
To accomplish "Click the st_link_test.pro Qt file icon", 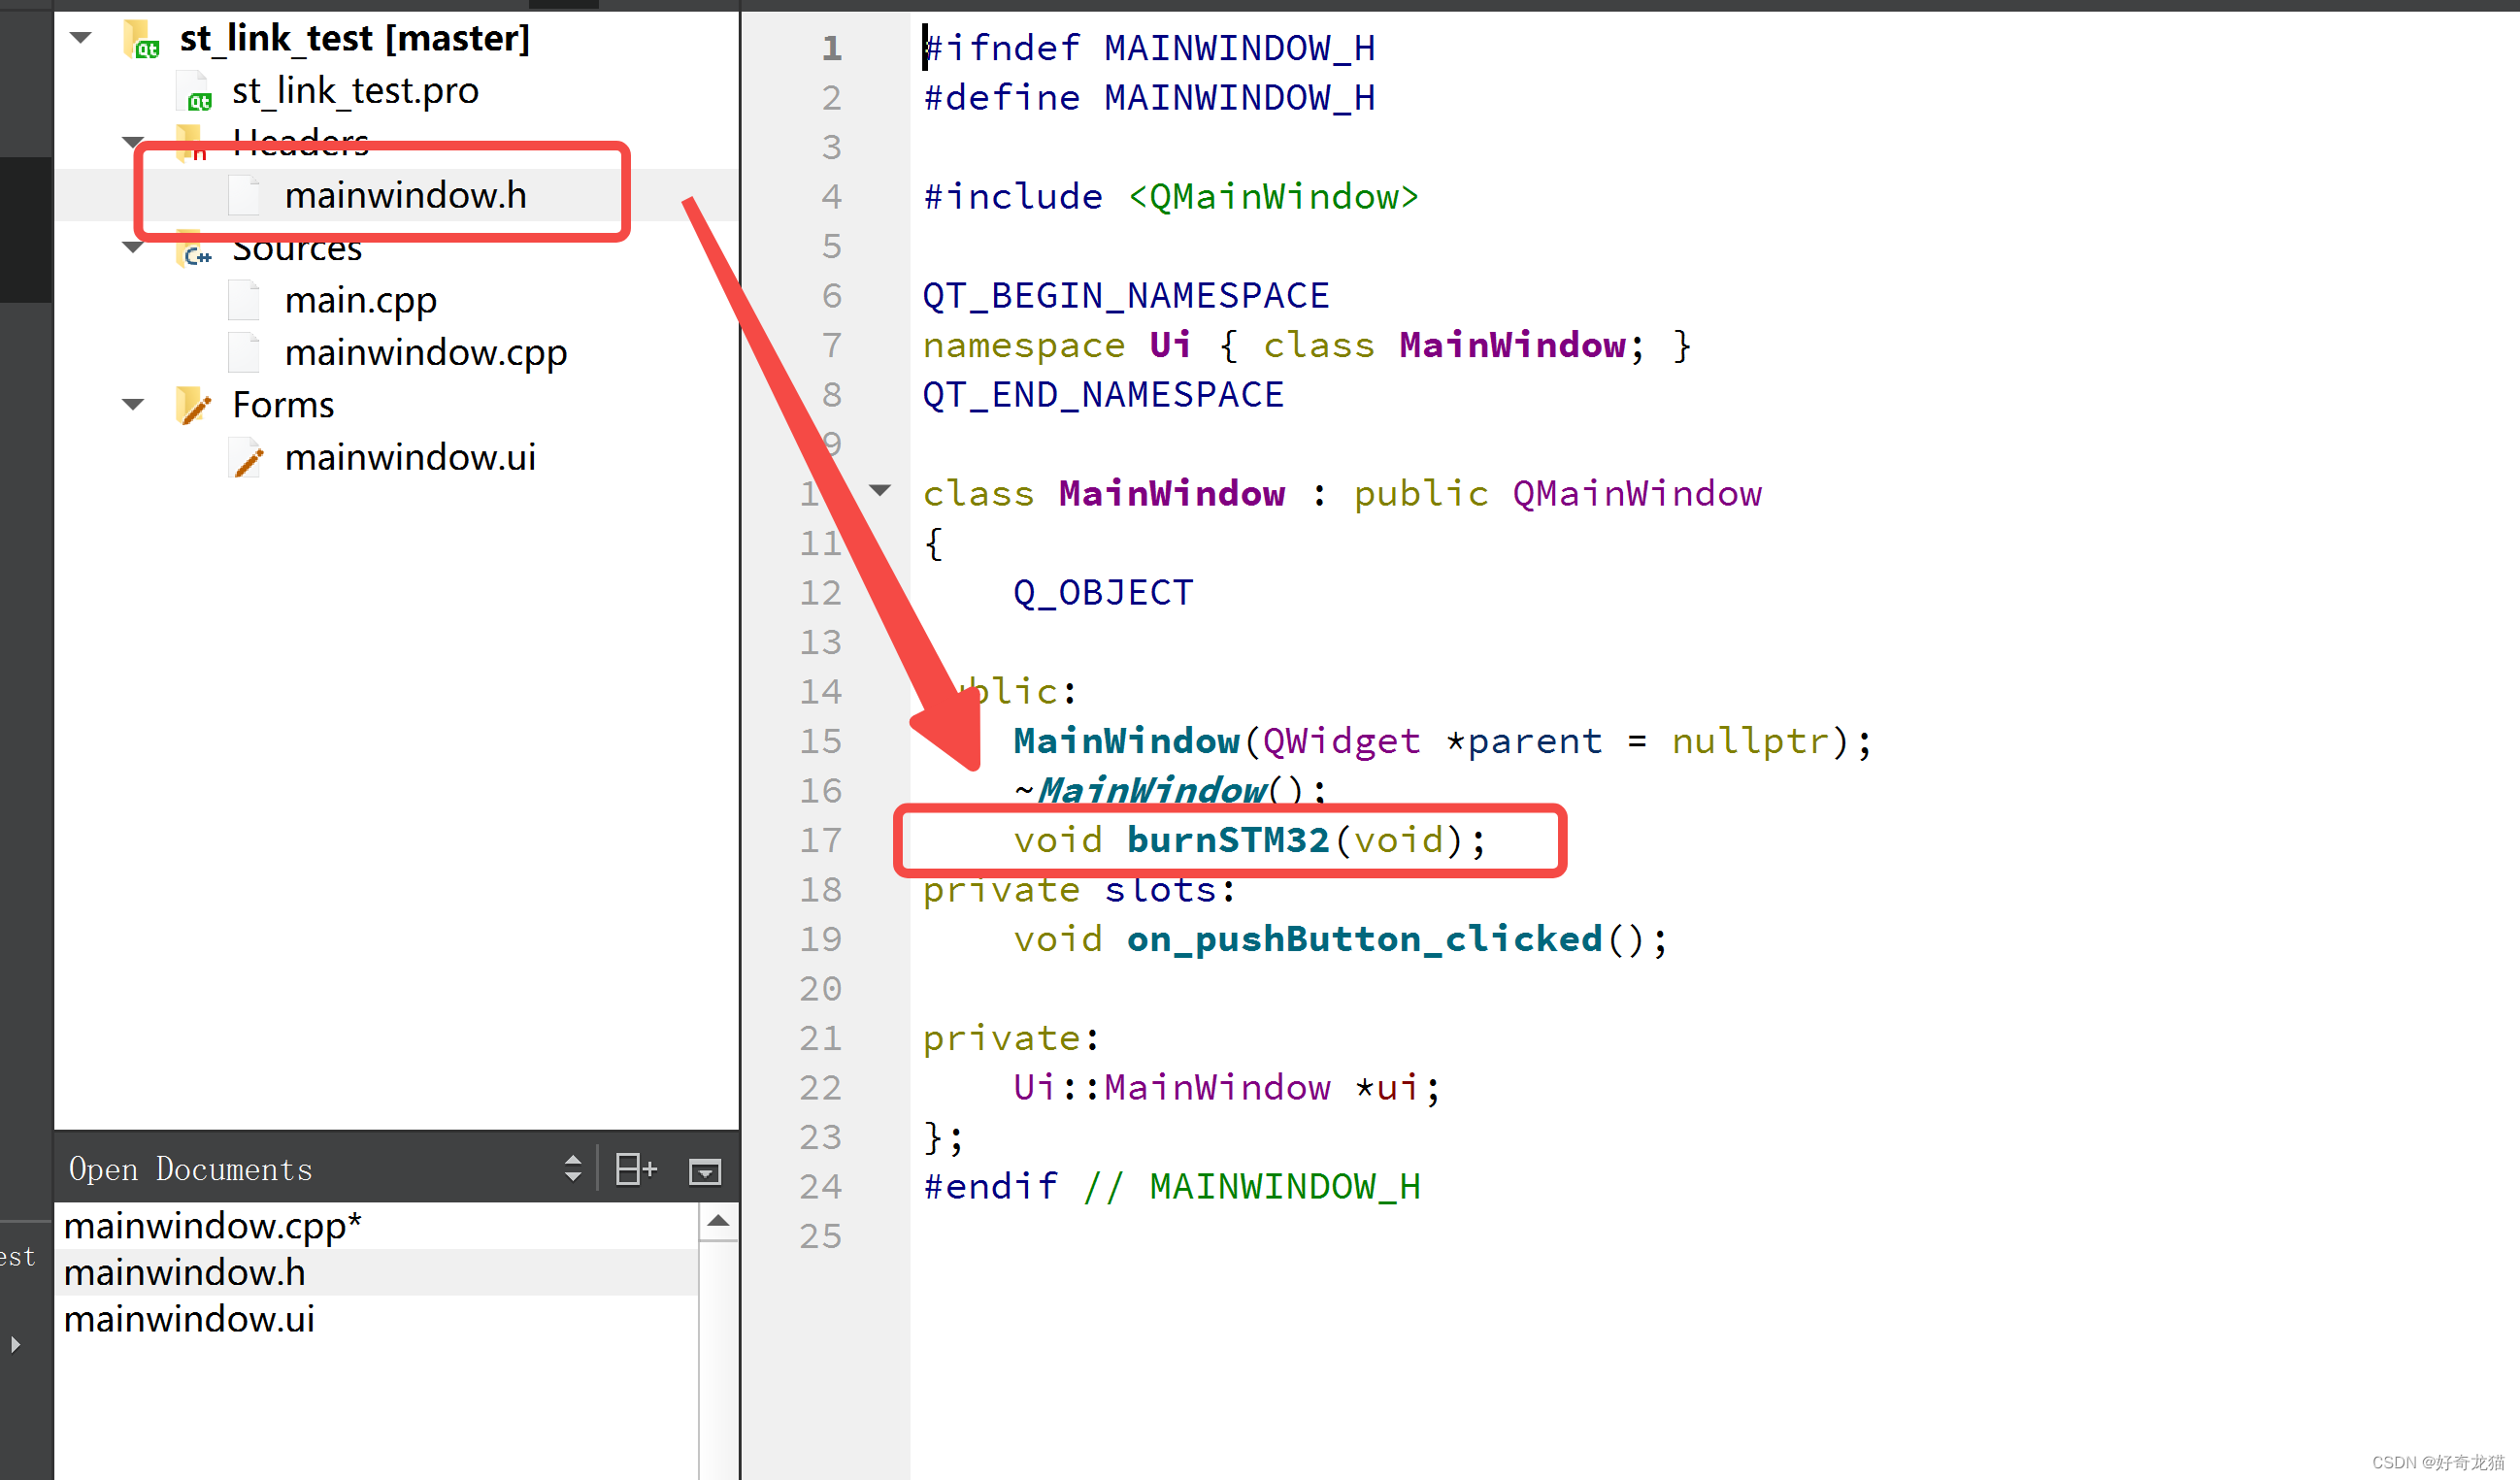I will coord(194,91).
